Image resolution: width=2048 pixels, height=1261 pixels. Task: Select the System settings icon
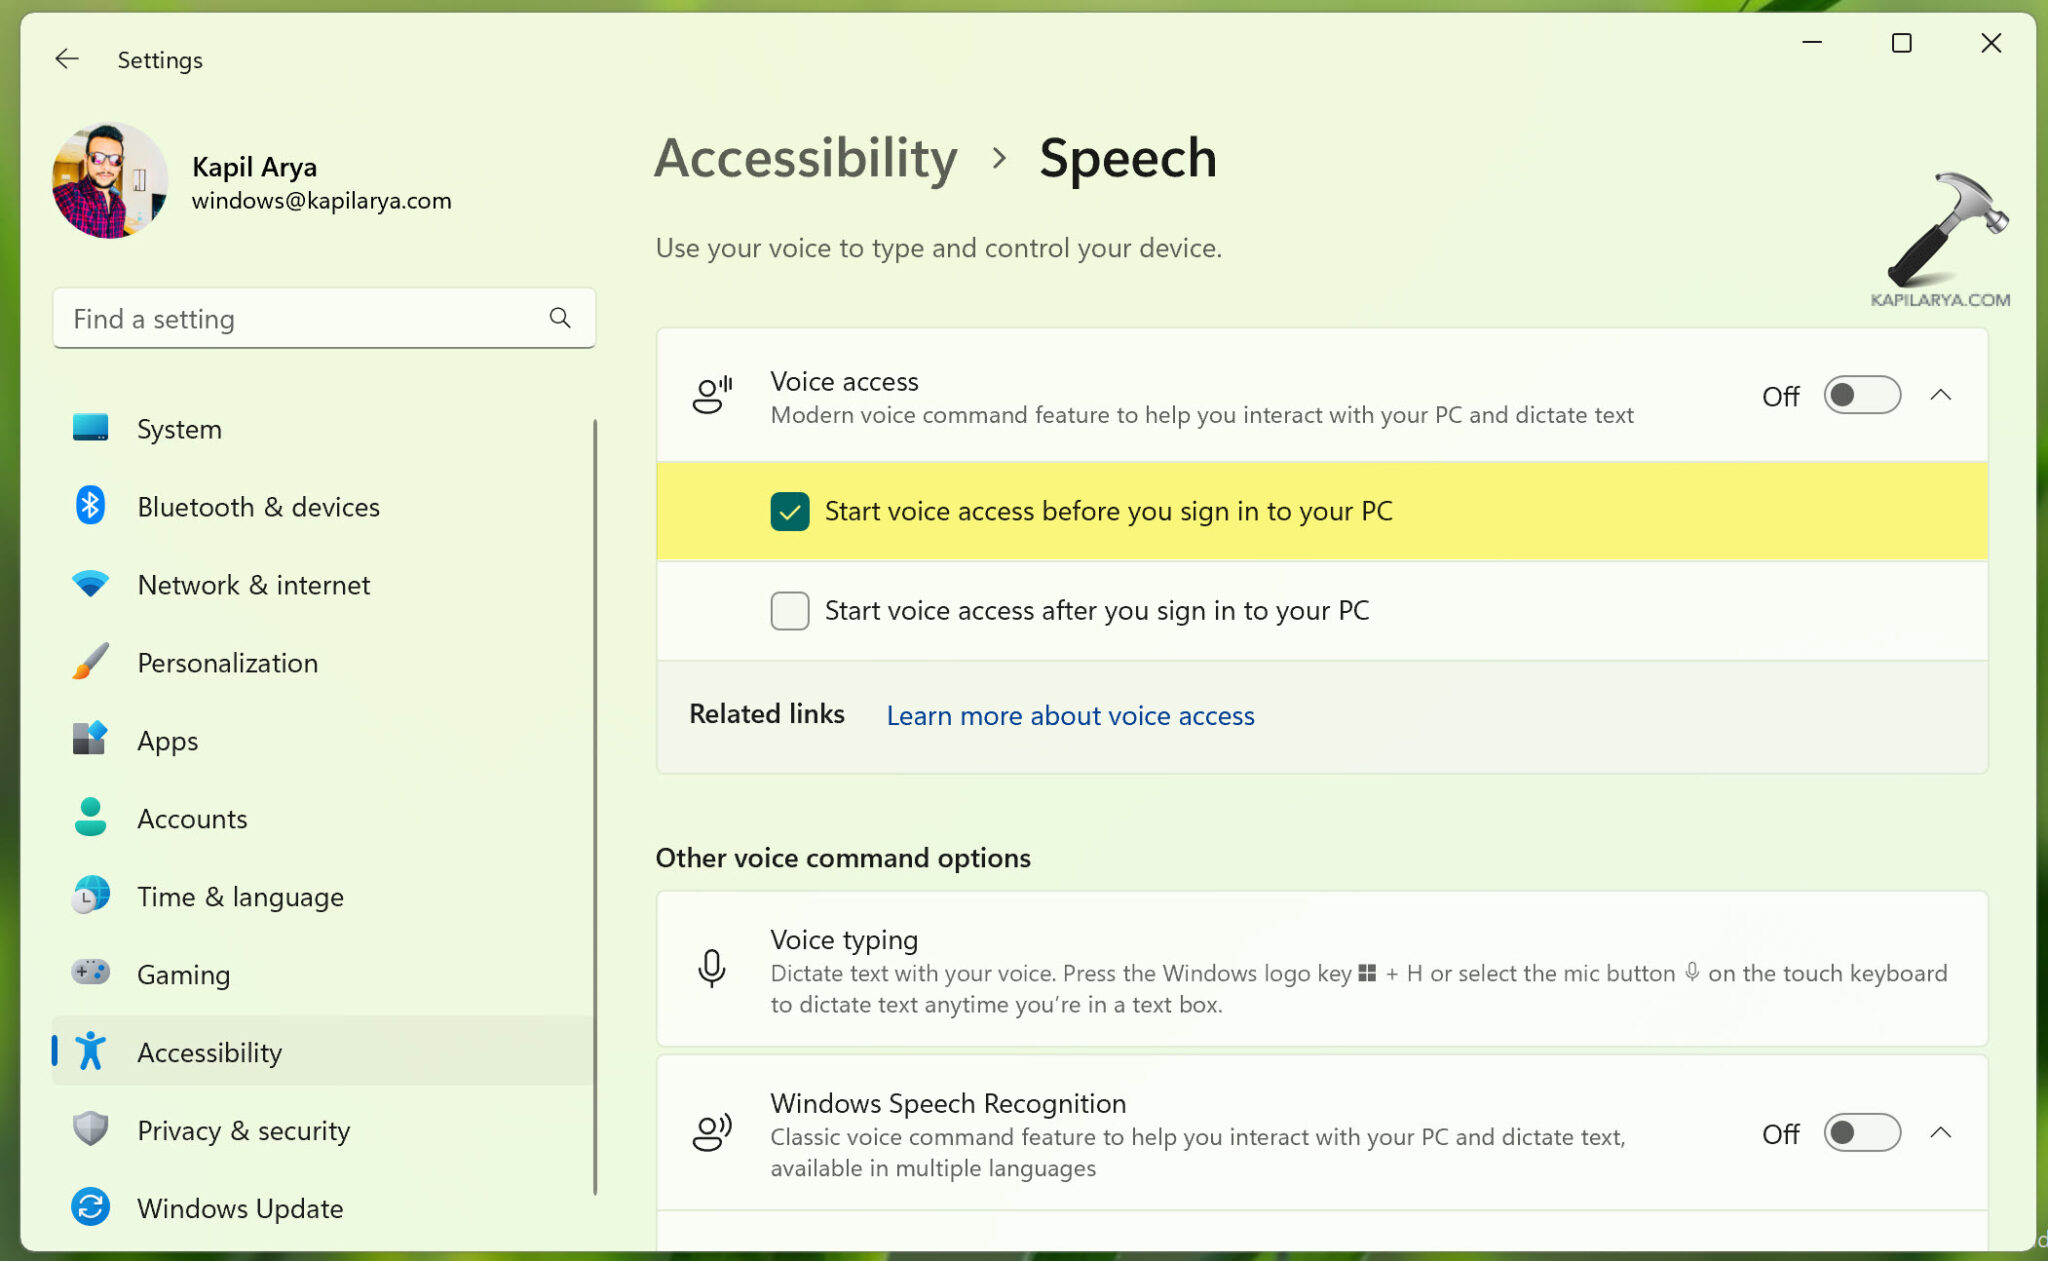[91, 428]
